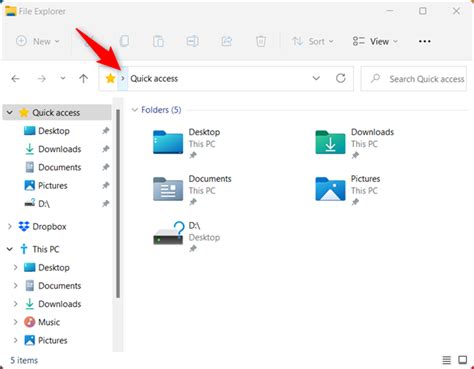474x369 pixels.
Task: Click the 5 items status text
Action: click(24, 360)
